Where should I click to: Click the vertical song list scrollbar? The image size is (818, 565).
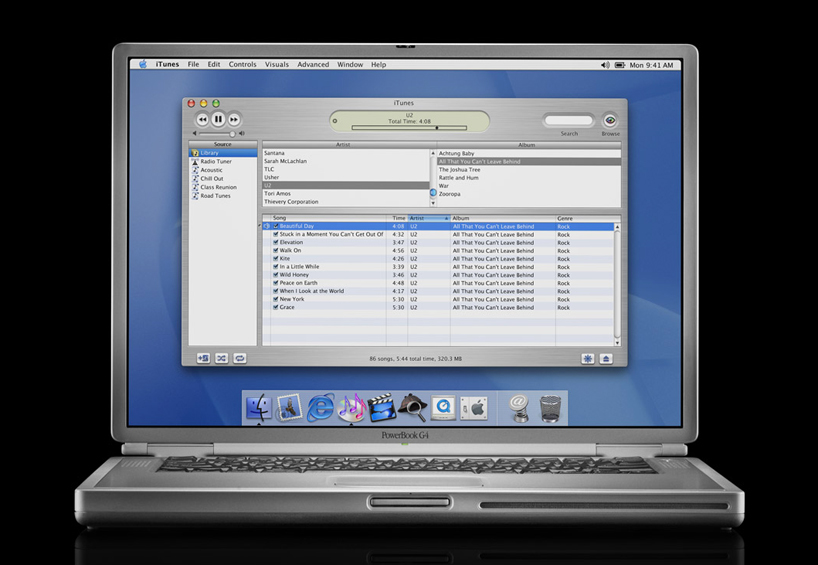(617, 285)
